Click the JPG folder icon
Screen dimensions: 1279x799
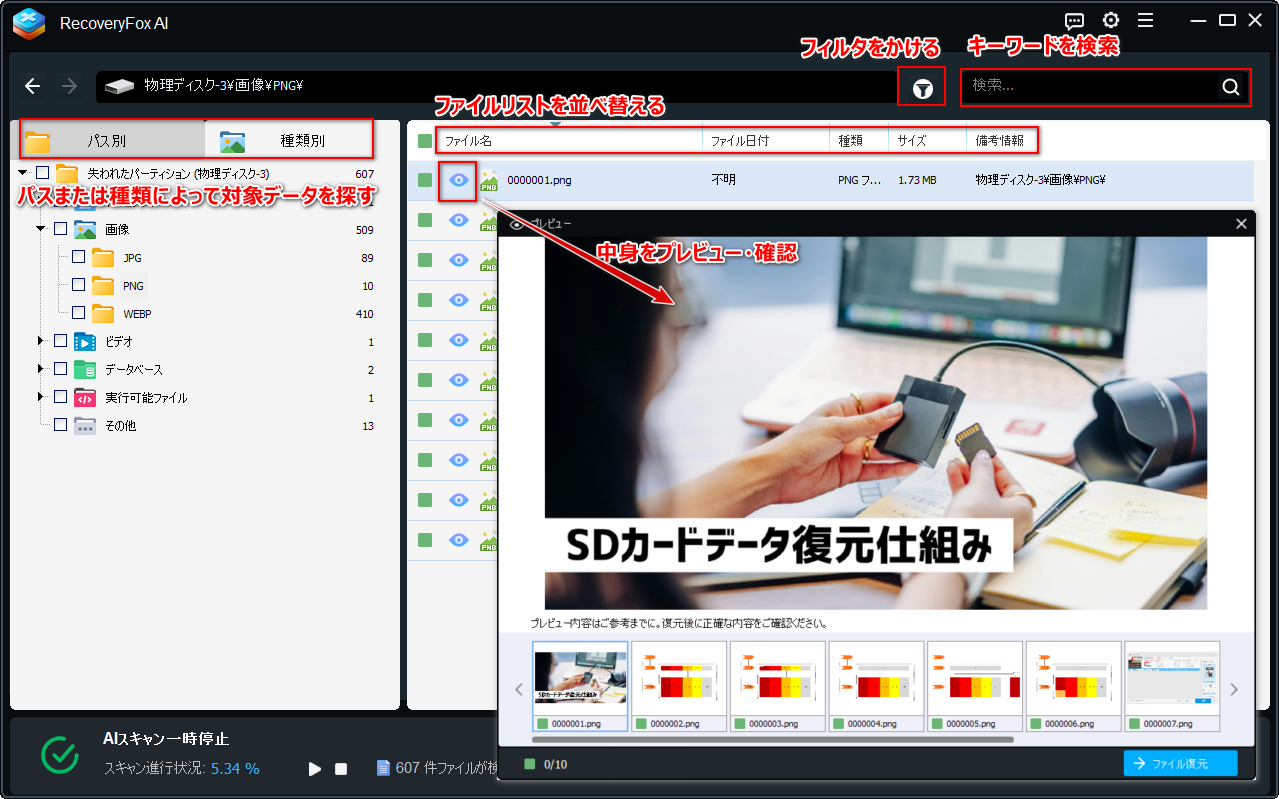[103, 258]
